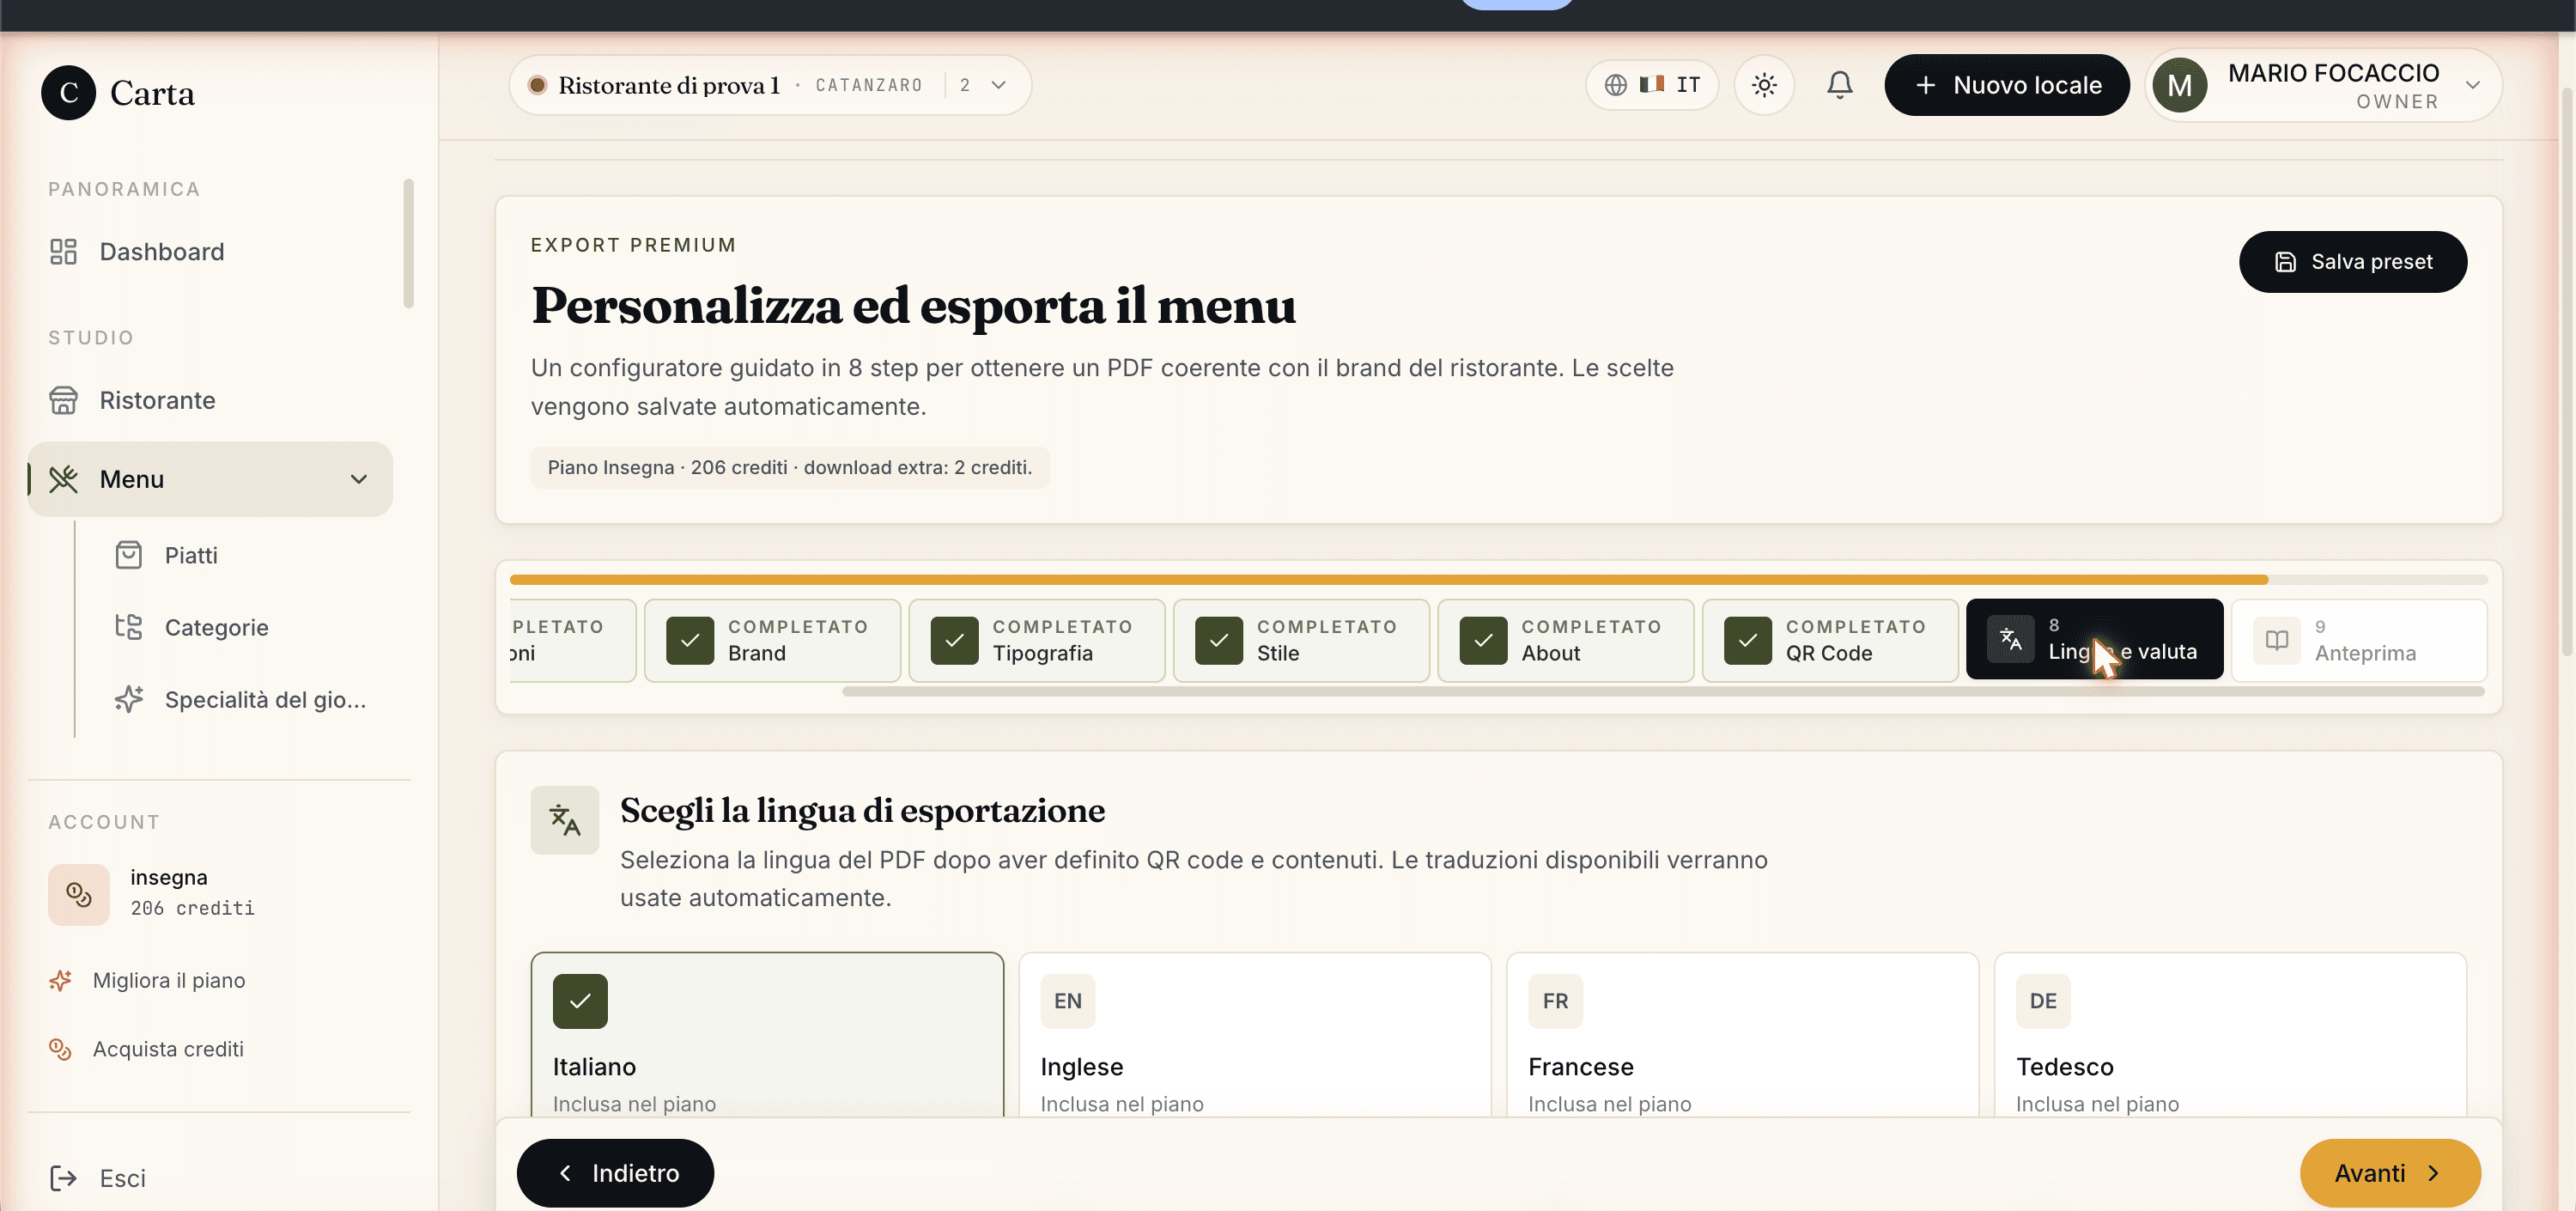This screenshot has height=1211, width=2576.
Task: Click the About step checkmark icon
Action: coord(1484,641)
